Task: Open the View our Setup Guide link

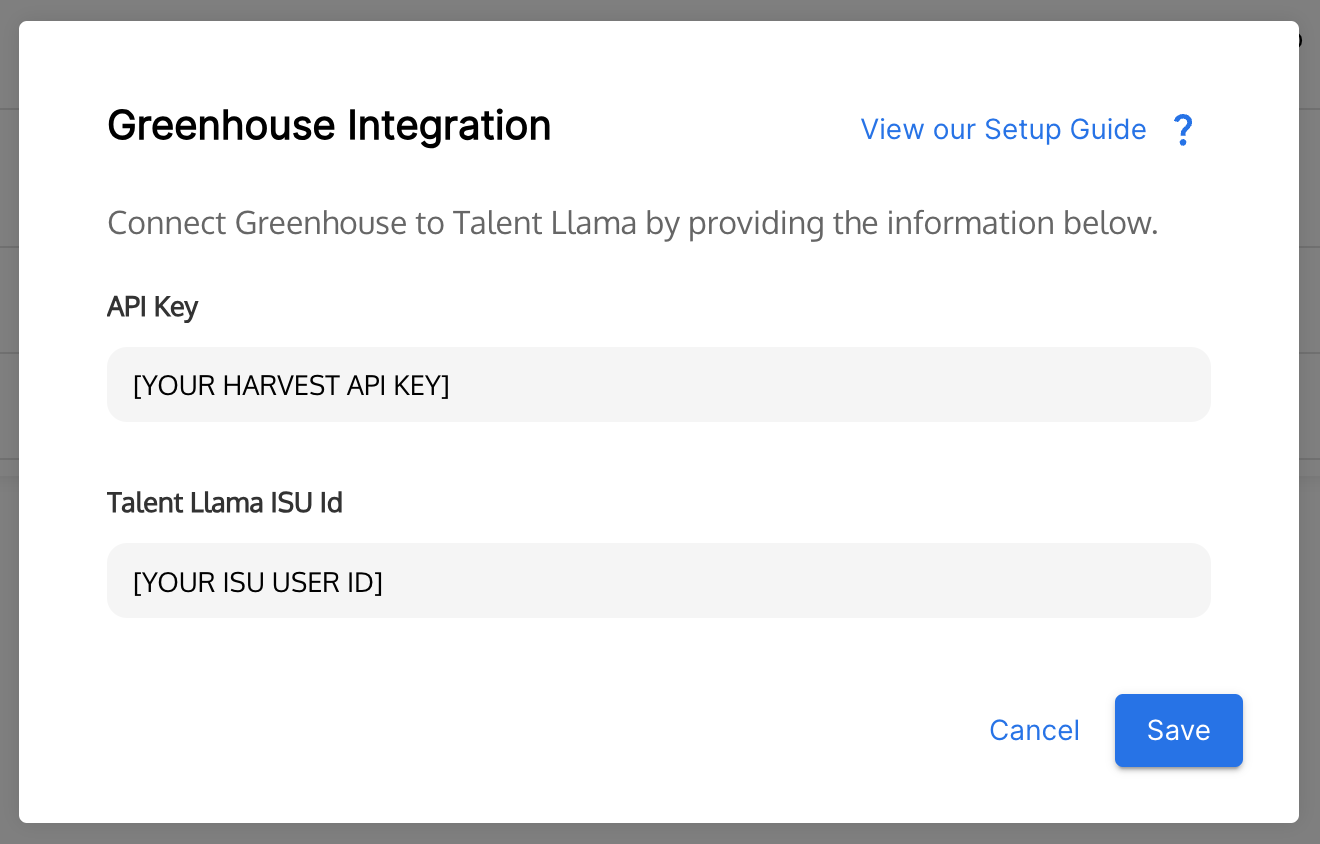Action: coord(1003,130)
